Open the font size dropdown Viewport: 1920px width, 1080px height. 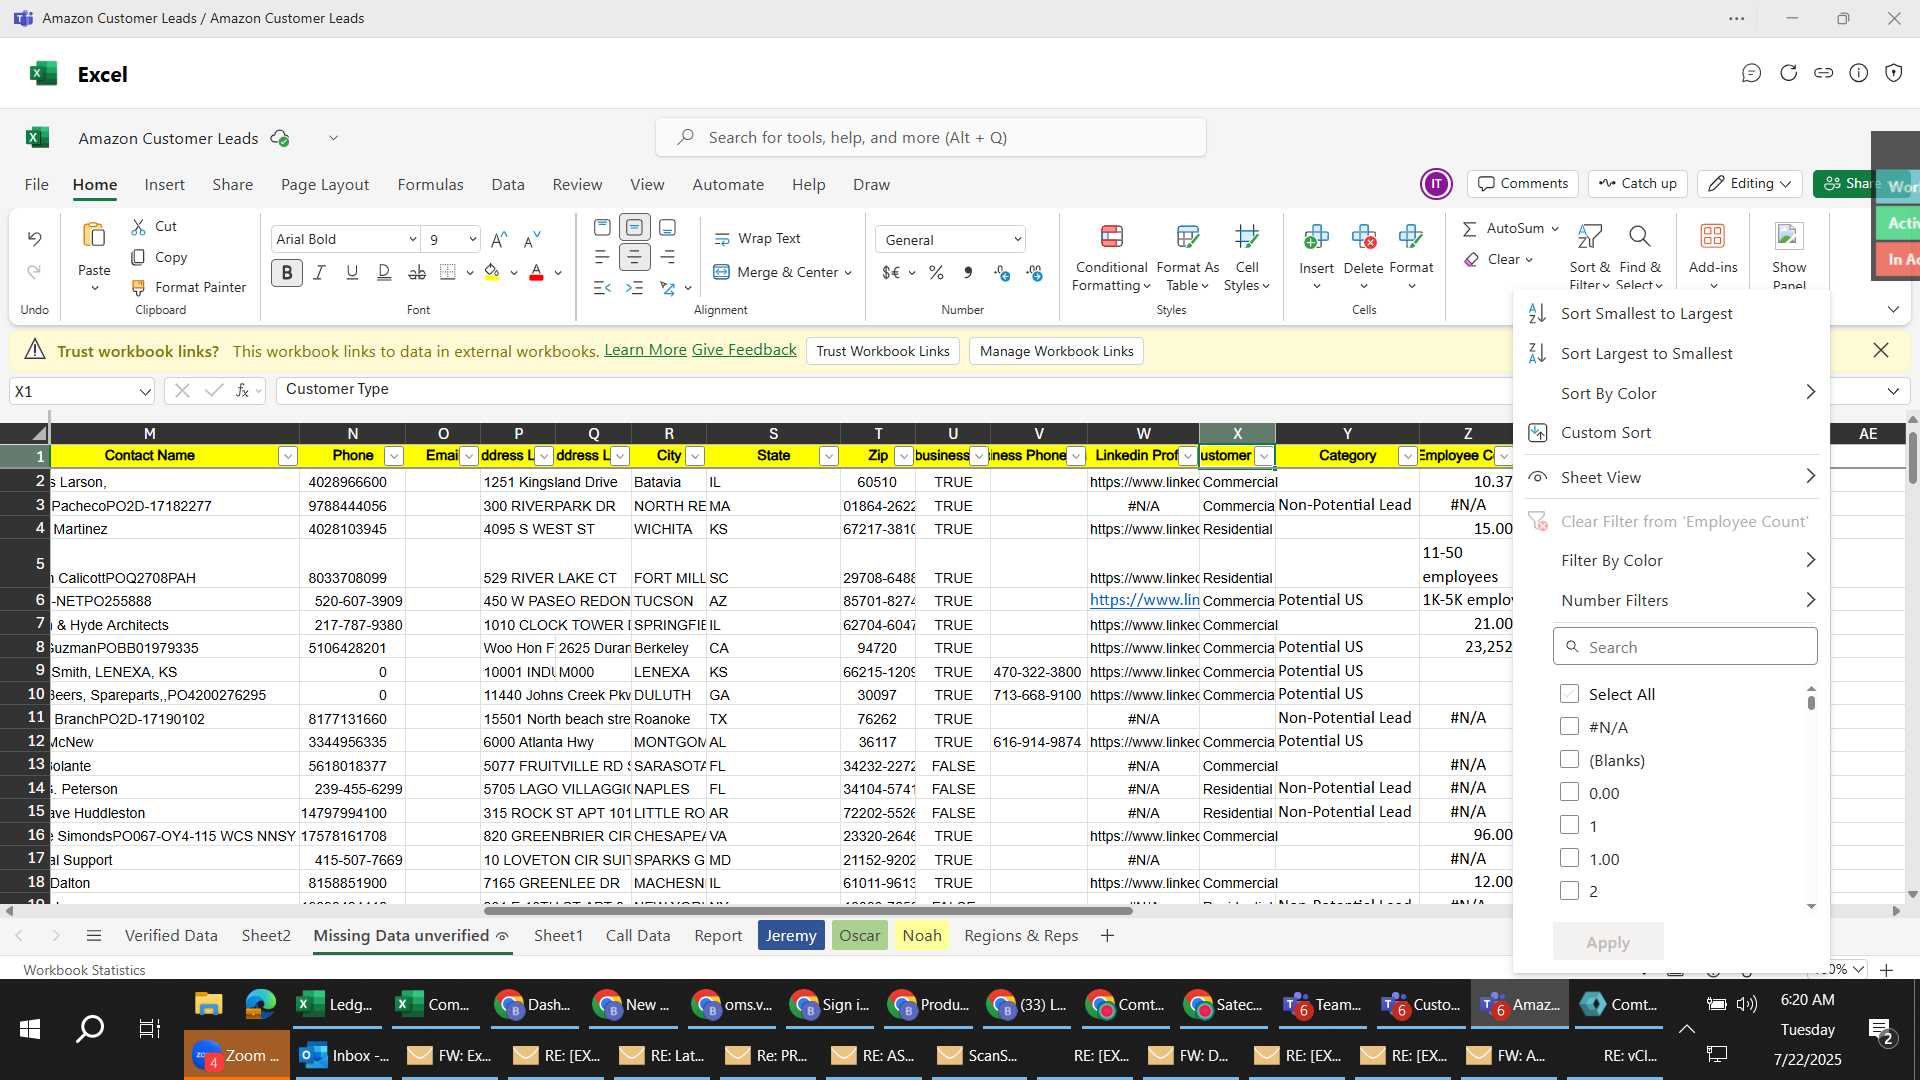tap(472, 239)
